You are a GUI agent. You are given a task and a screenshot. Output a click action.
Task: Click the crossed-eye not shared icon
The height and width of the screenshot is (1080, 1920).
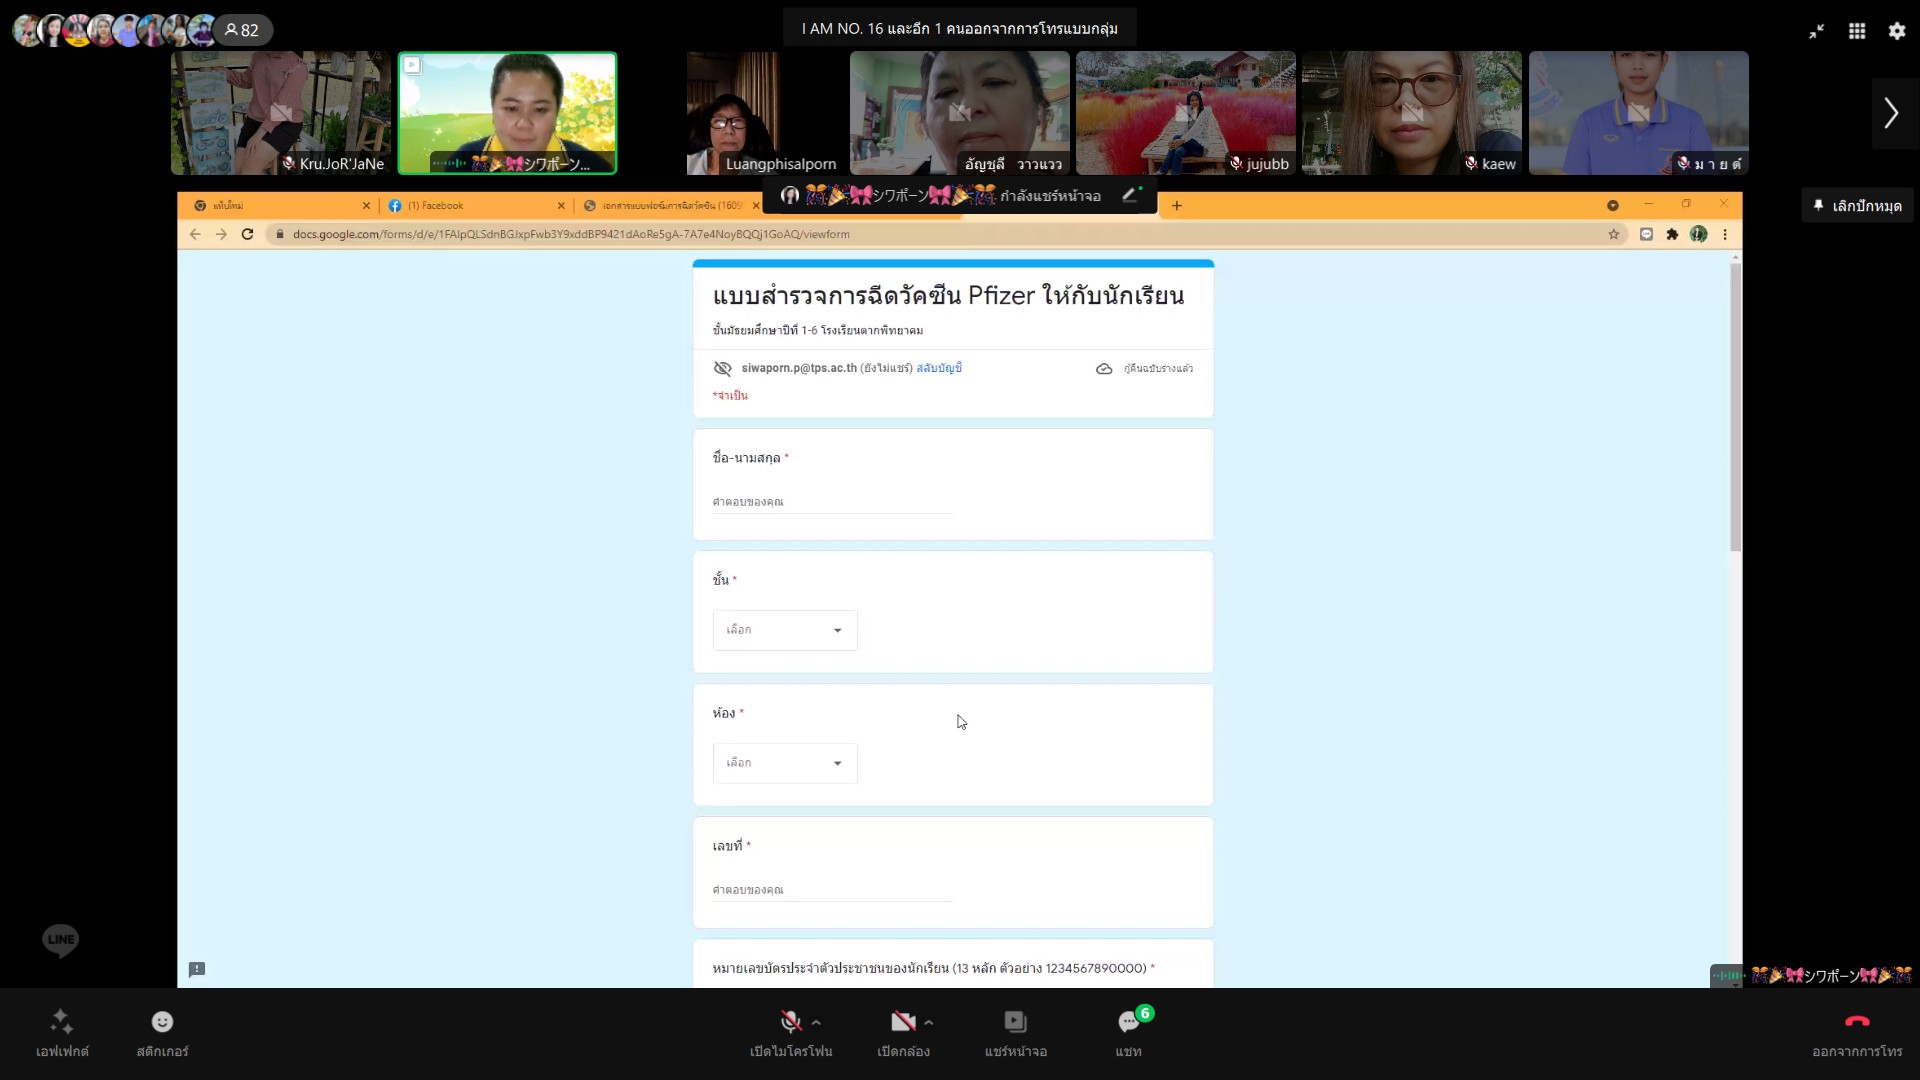(x=722, y=368)
